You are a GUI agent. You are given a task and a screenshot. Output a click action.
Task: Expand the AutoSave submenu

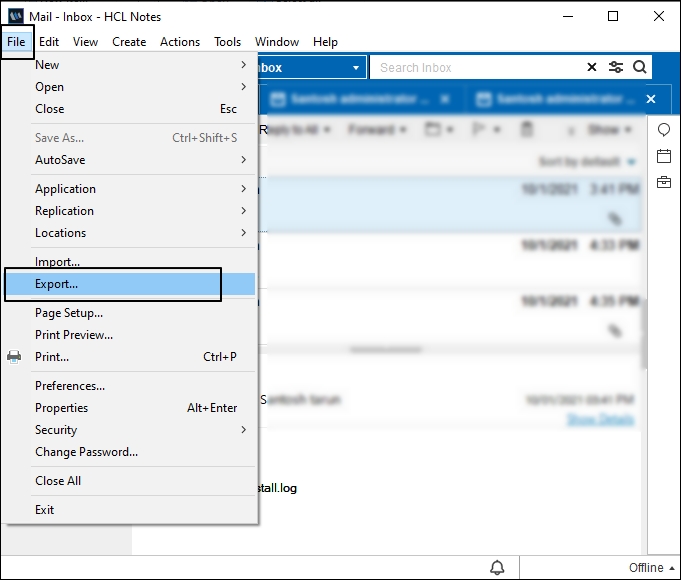[x=143, y=160]
